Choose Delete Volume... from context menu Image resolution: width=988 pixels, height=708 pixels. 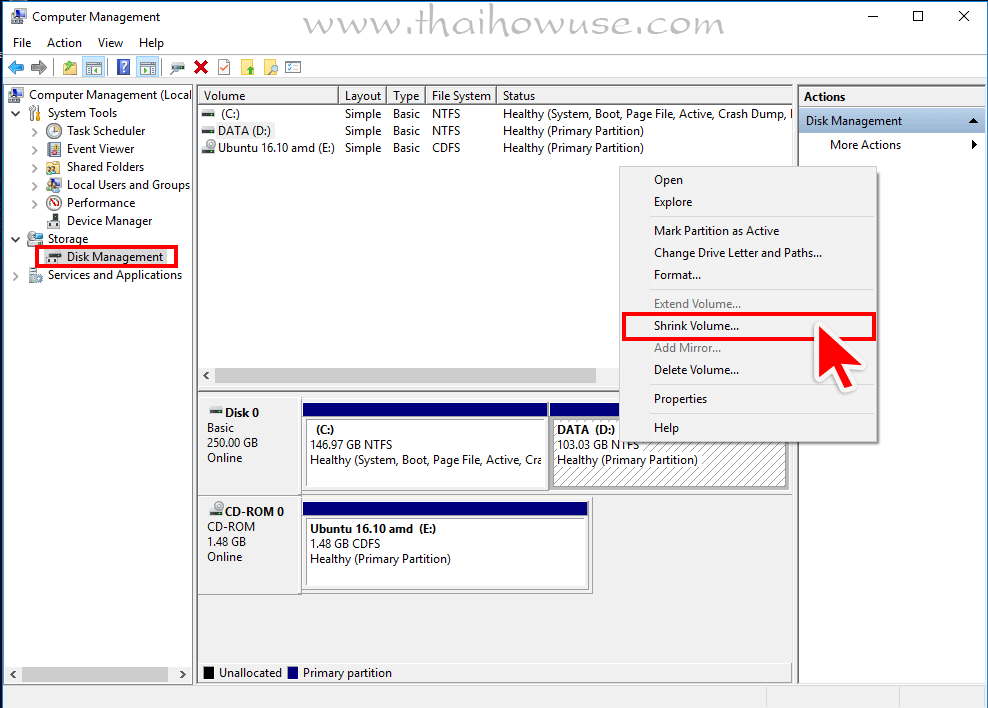pos(749,370)
